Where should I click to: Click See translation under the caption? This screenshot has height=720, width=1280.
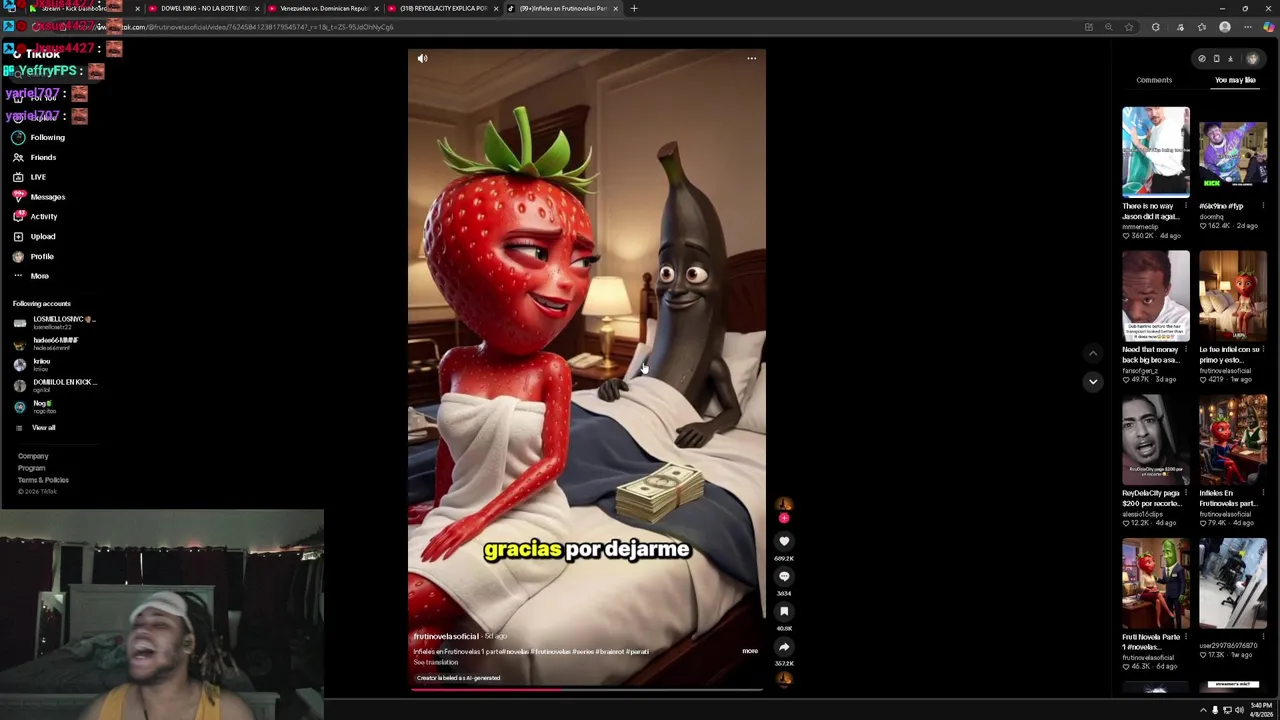click(436, 663)
